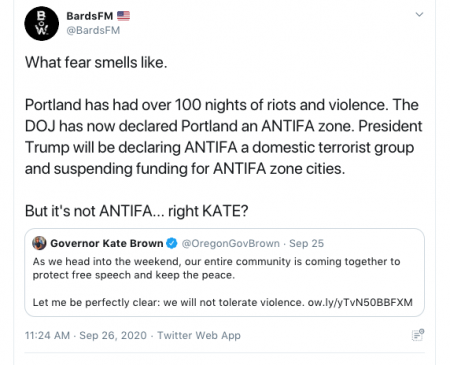The width and height of the screenshot is (450, 365).
Task: Click Governor Kate Brown's small avatar
Action: coord(39,243)
